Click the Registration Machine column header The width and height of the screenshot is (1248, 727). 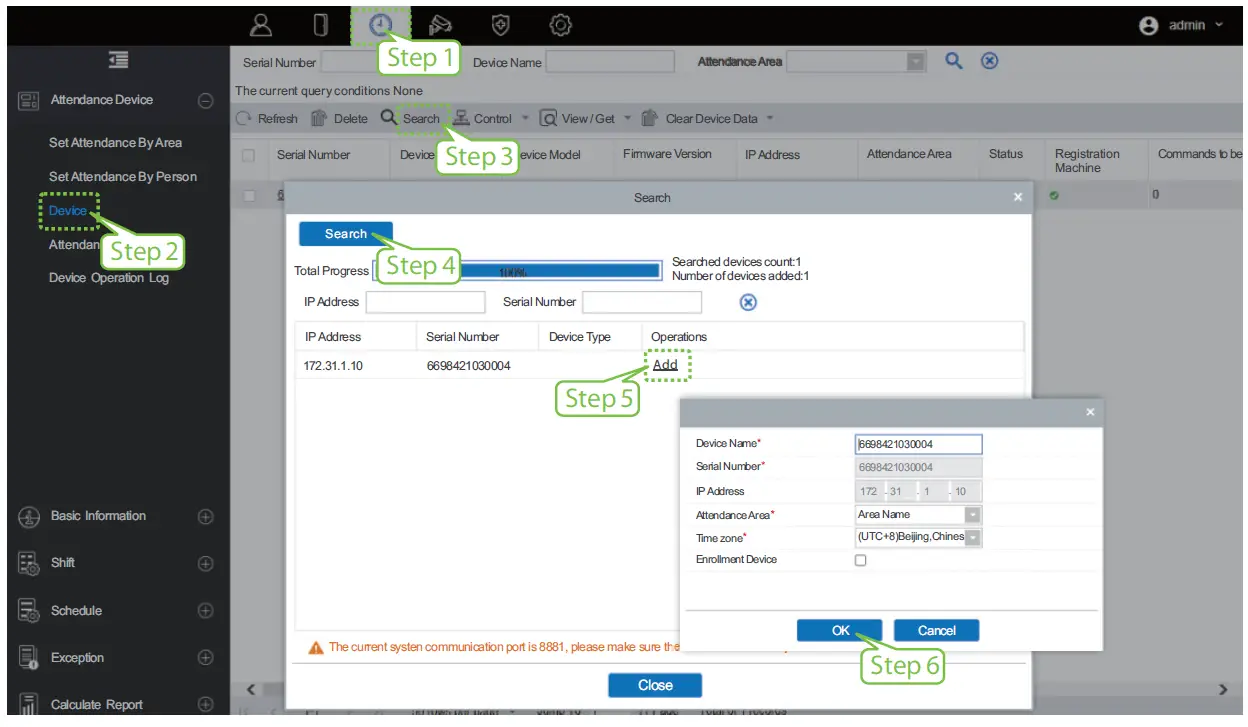[1087, 161]
